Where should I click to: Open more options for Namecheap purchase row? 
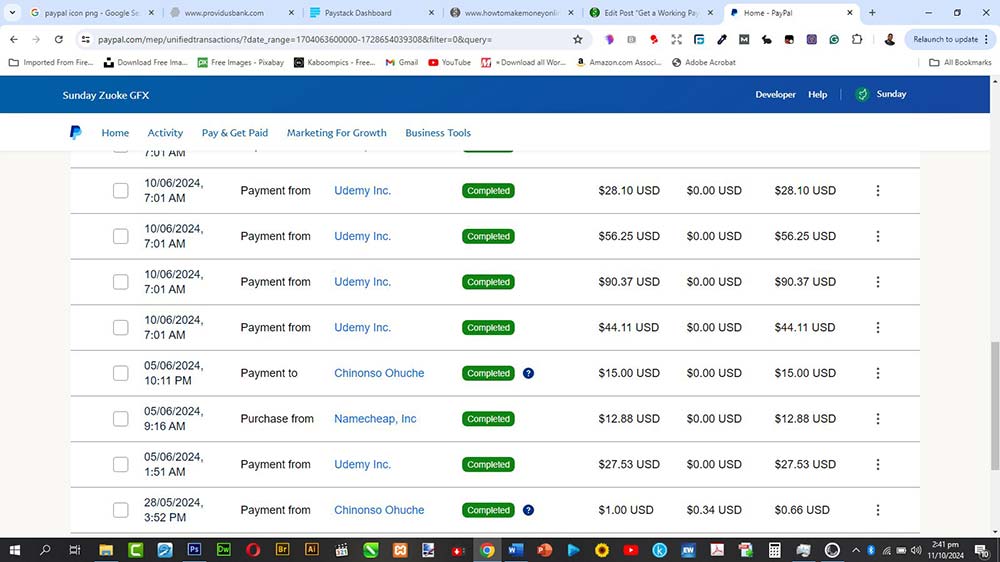(x=878, y=418)
